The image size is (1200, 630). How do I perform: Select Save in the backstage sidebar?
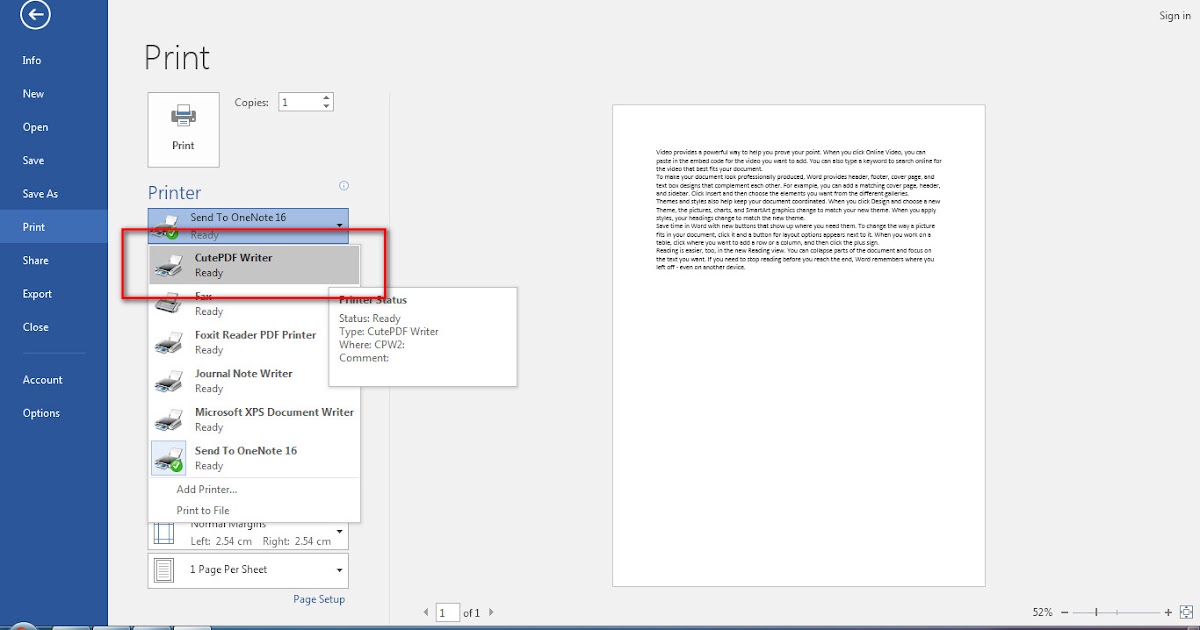(x=33, y=160)
